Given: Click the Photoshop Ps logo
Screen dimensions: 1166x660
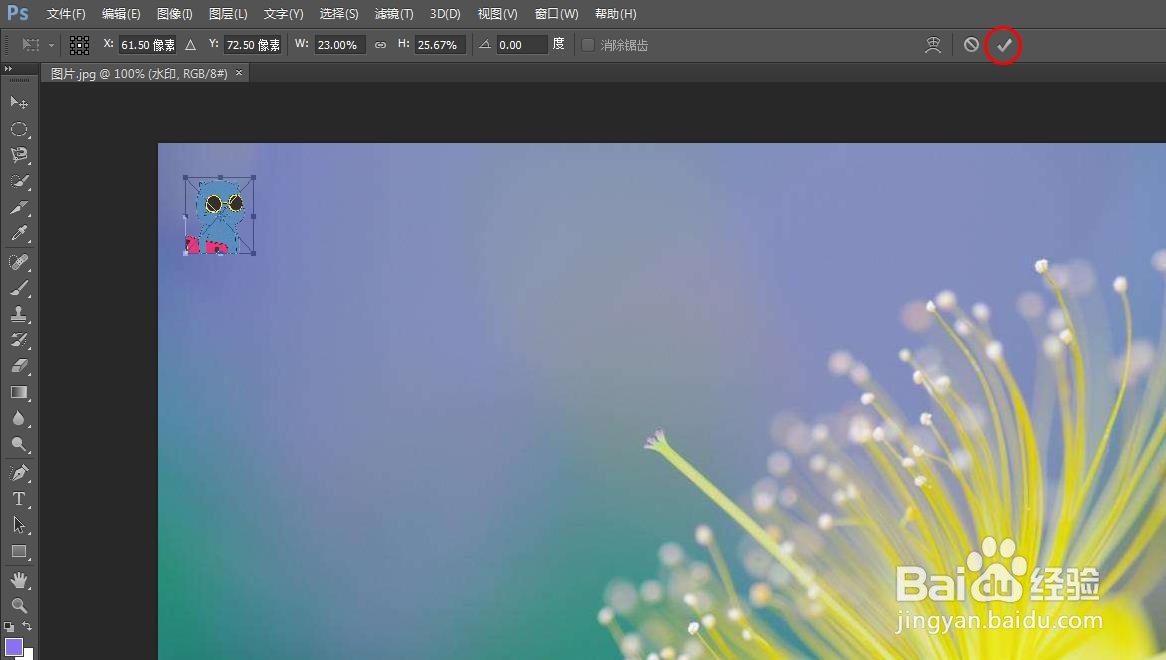Looking at the screenshot, I should point(18,13).
